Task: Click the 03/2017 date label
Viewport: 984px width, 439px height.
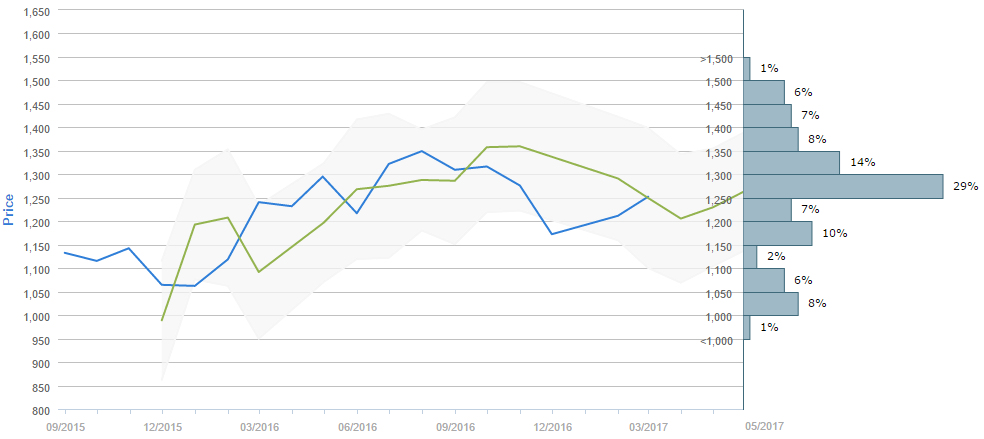Action: point(648,425)
